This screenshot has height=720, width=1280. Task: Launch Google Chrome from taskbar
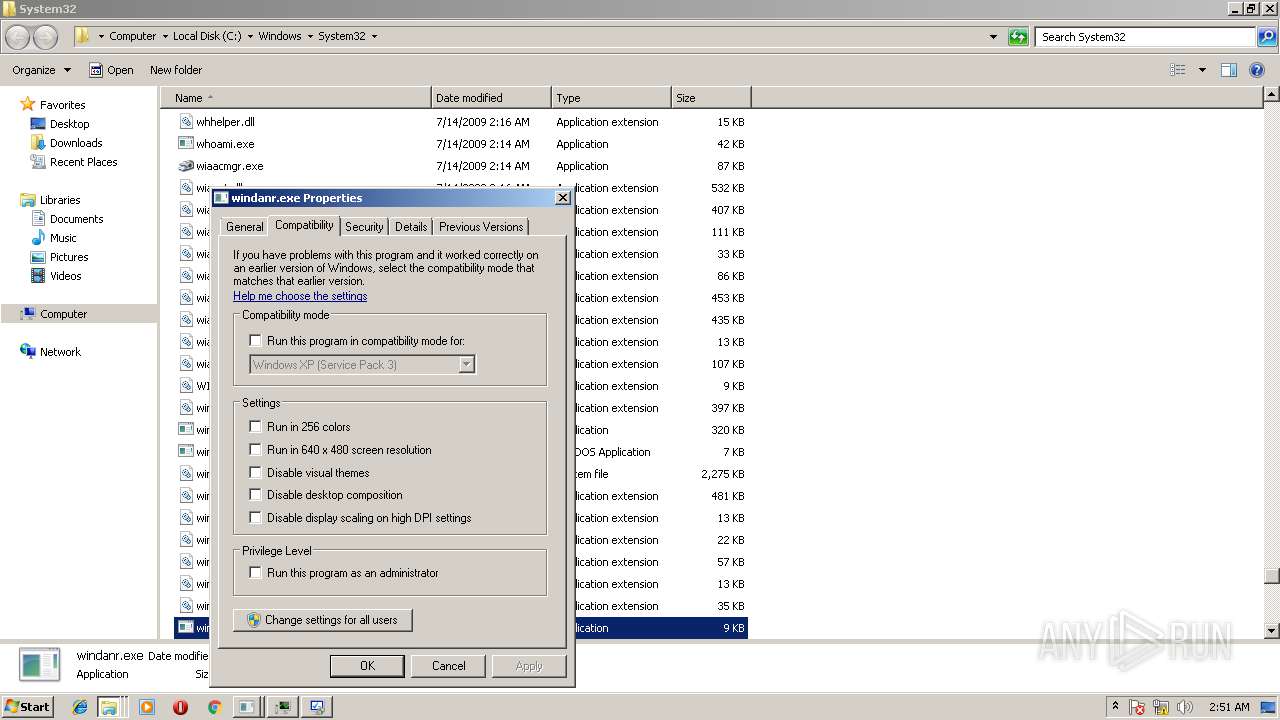214,707
